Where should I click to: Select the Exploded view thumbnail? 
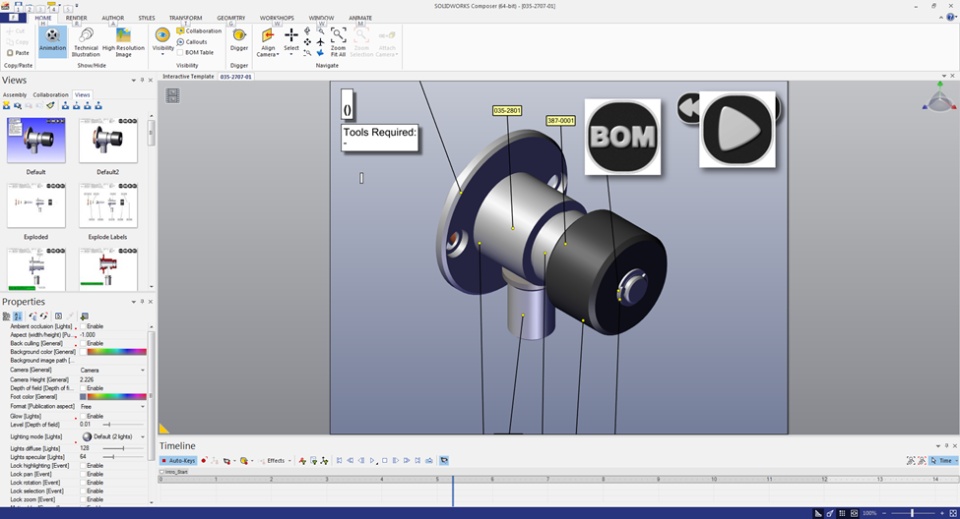36,205
